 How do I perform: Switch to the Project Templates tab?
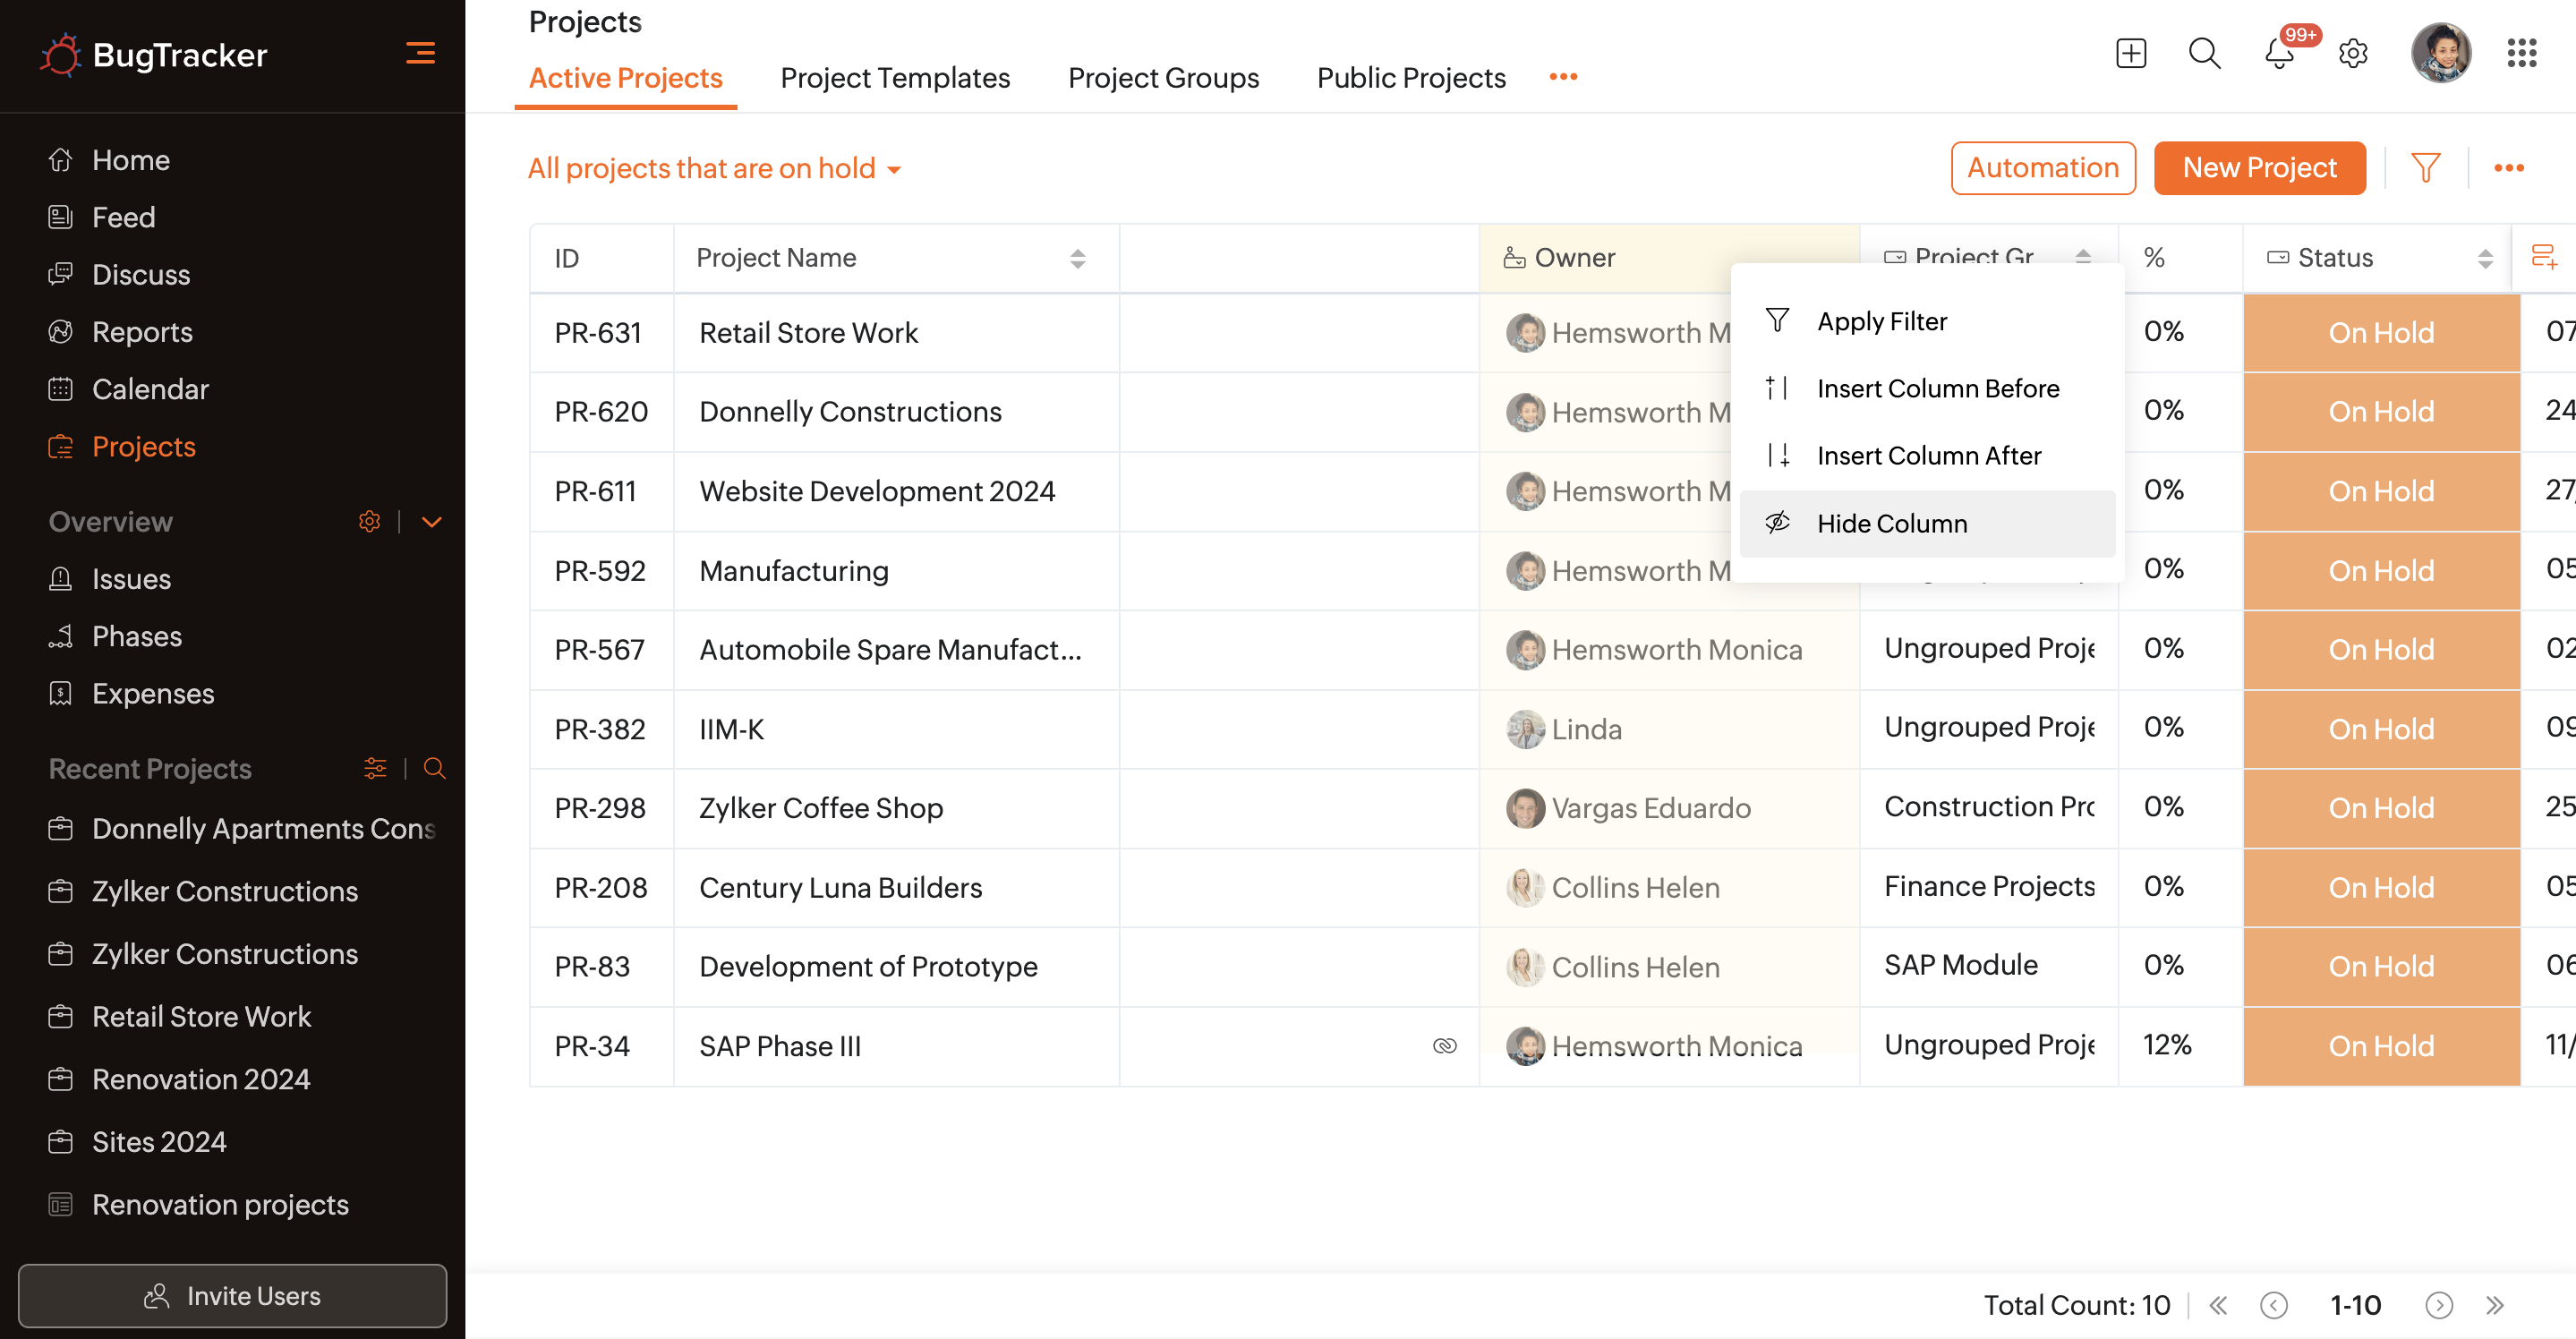coord(894,77)
